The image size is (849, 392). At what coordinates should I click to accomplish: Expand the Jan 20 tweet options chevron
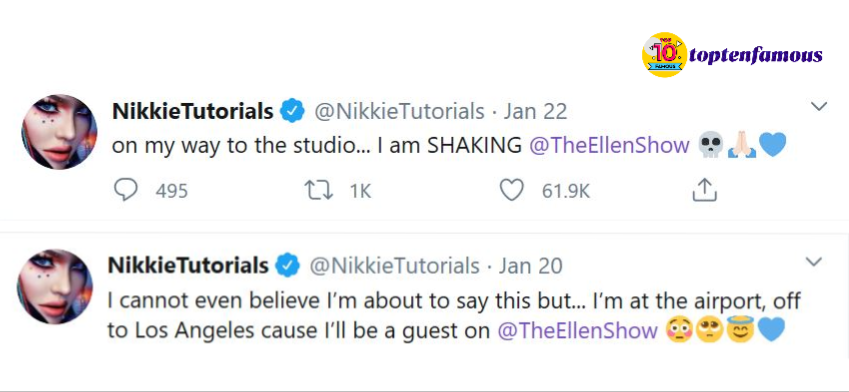coord(813,262)
